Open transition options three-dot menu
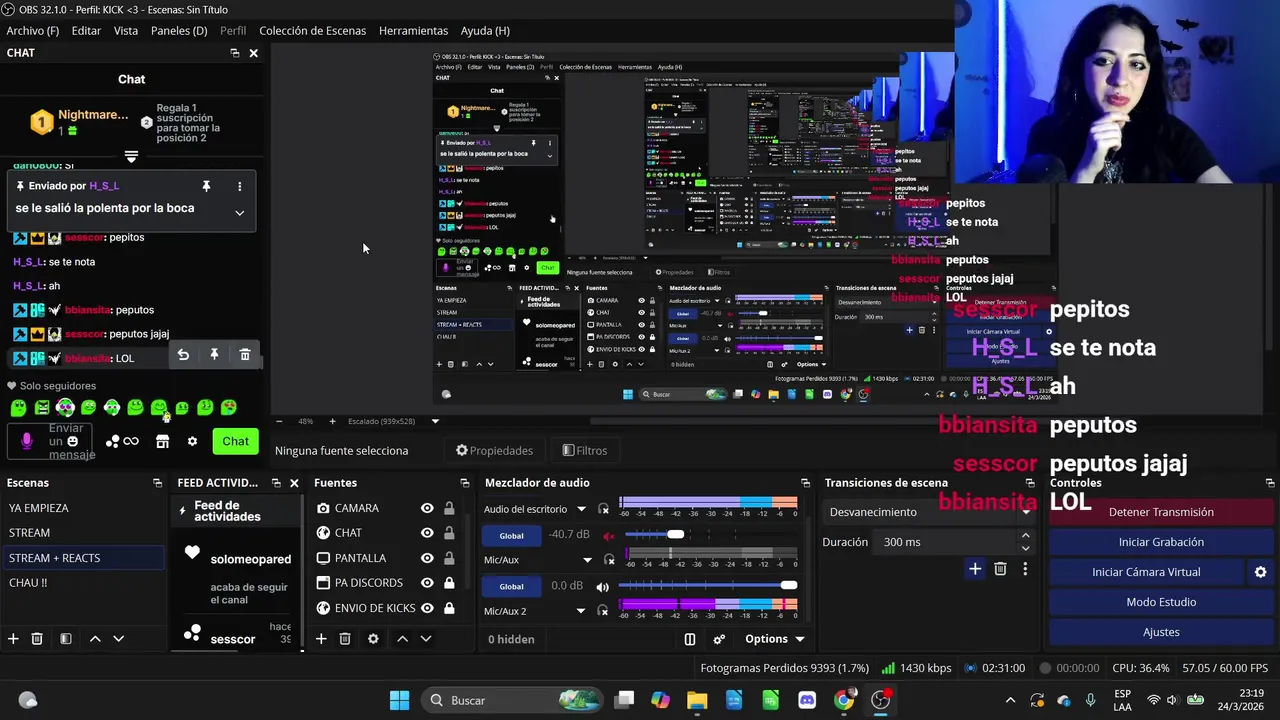This screenshot has width=1280, height=720. tap(1025, 569)
